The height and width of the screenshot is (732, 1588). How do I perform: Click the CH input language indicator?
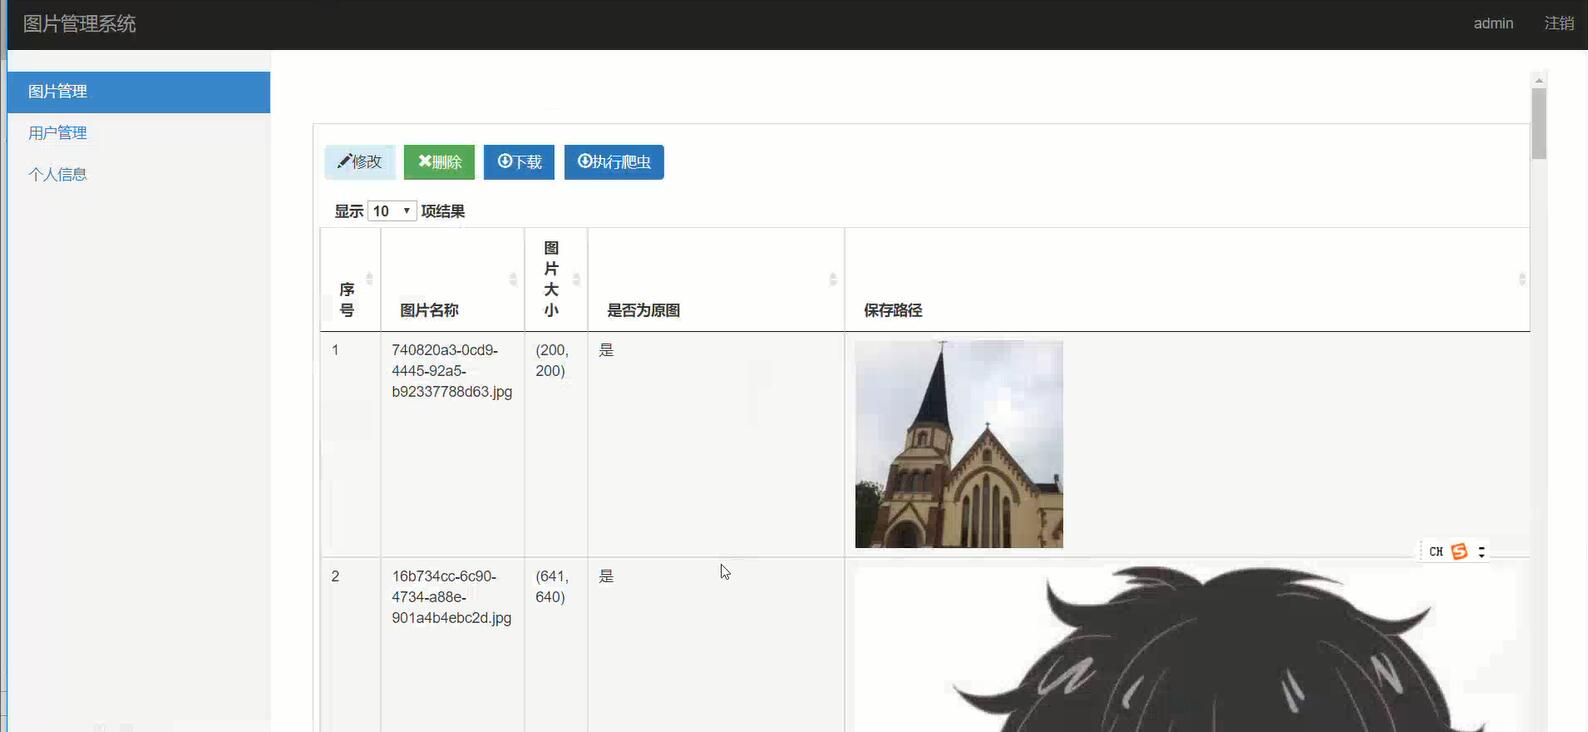[1436, 552]
